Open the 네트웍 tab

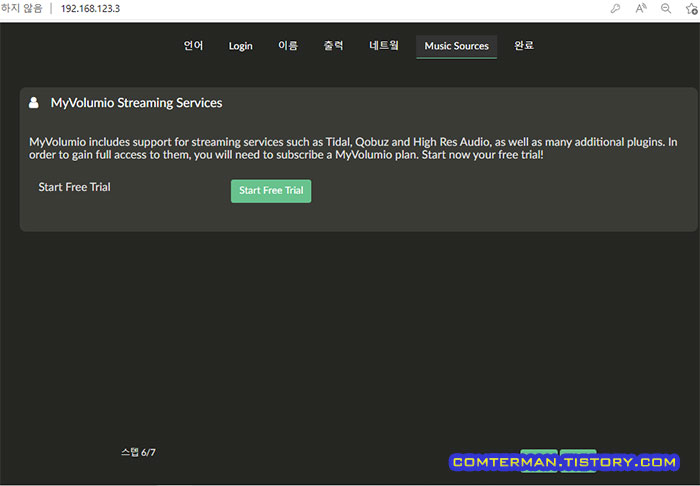[x=384, y=46]
